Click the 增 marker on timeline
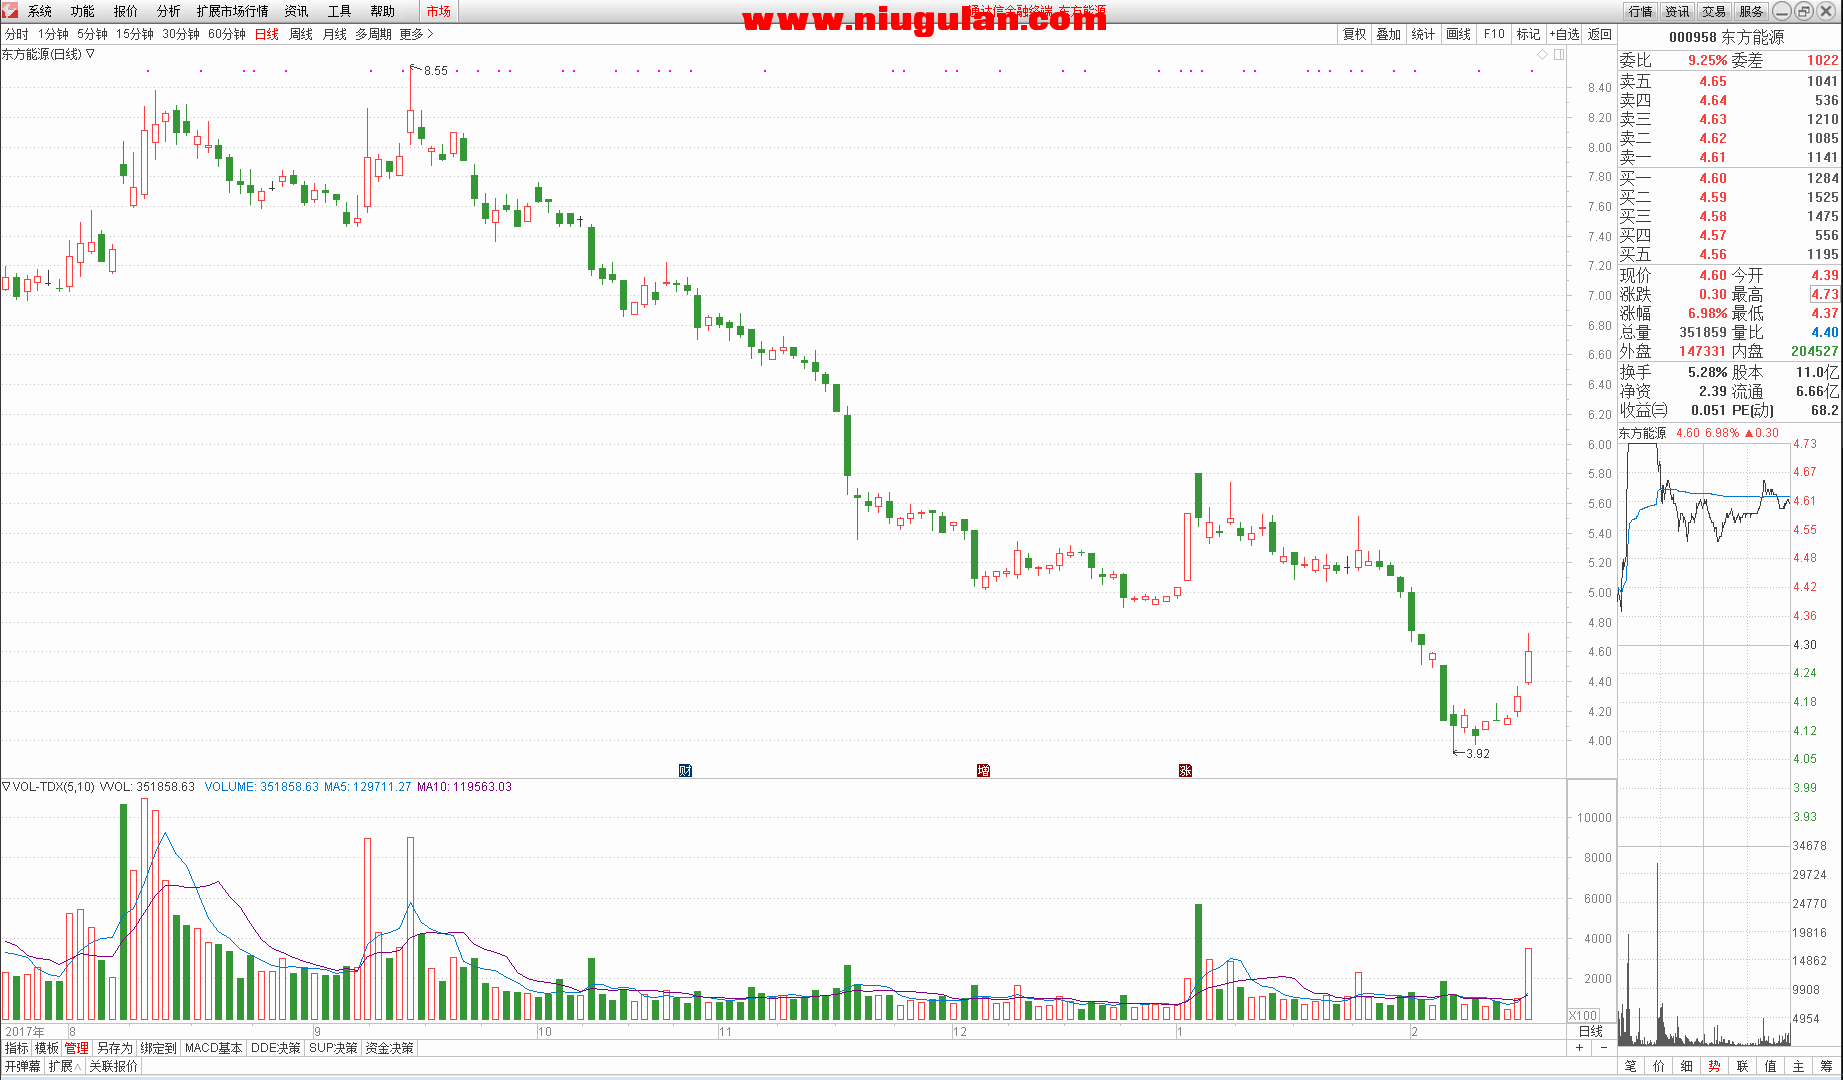1843x1080 pixels. point(984,770)
